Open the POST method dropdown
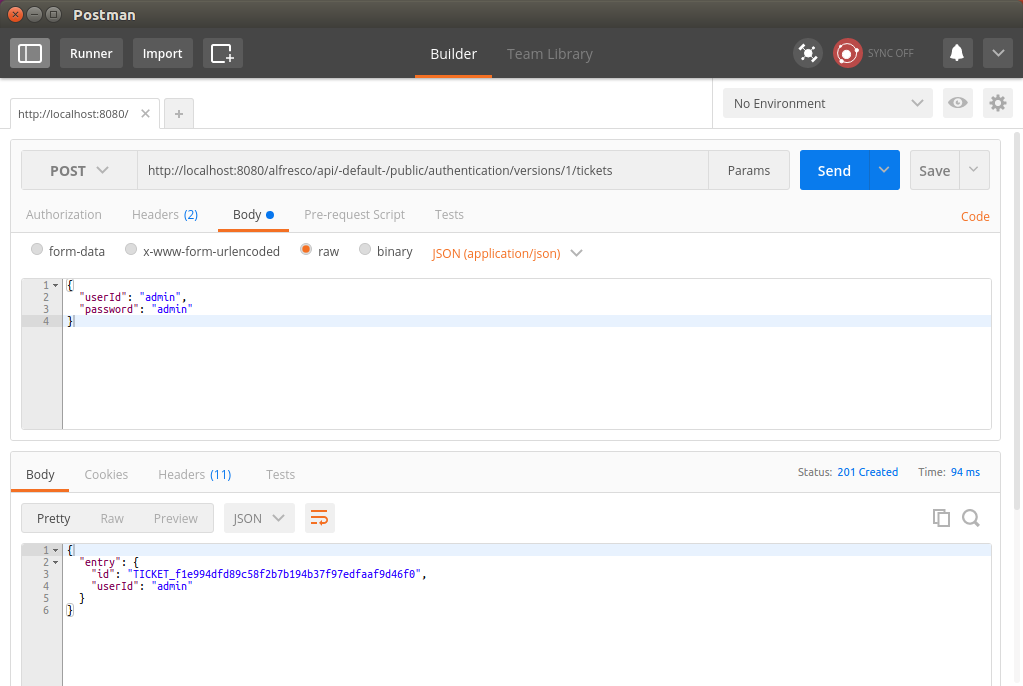 pyautogui.click(x=79, y=170)
